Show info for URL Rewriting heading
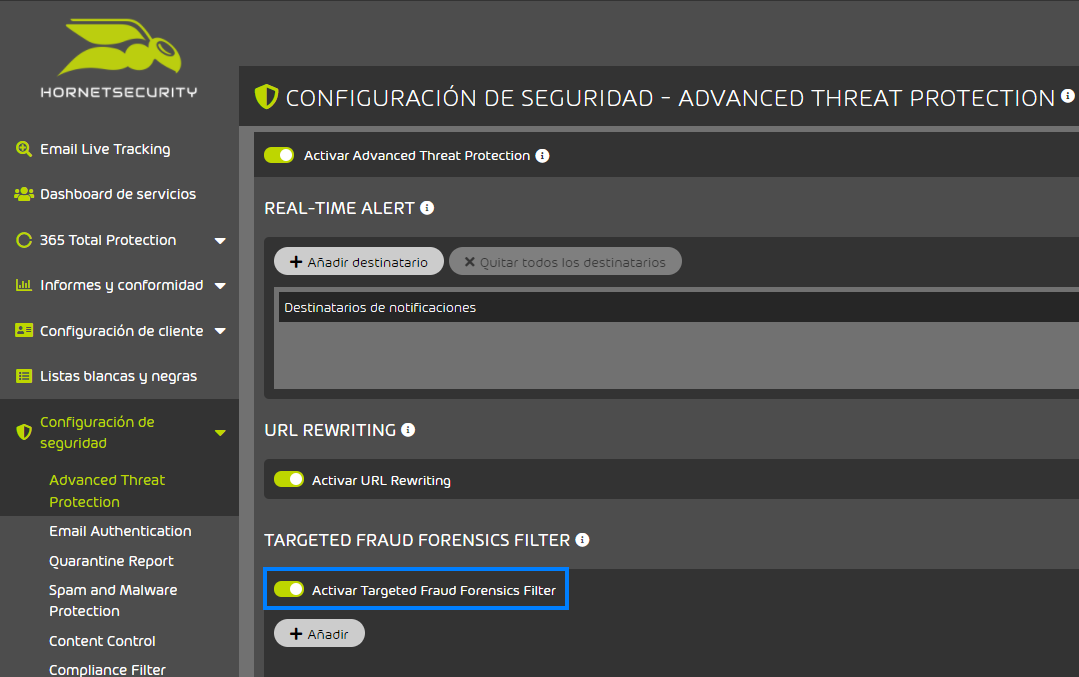This screenshot has width=1079, height=677. pyautogui.click(x=408, y=430)
